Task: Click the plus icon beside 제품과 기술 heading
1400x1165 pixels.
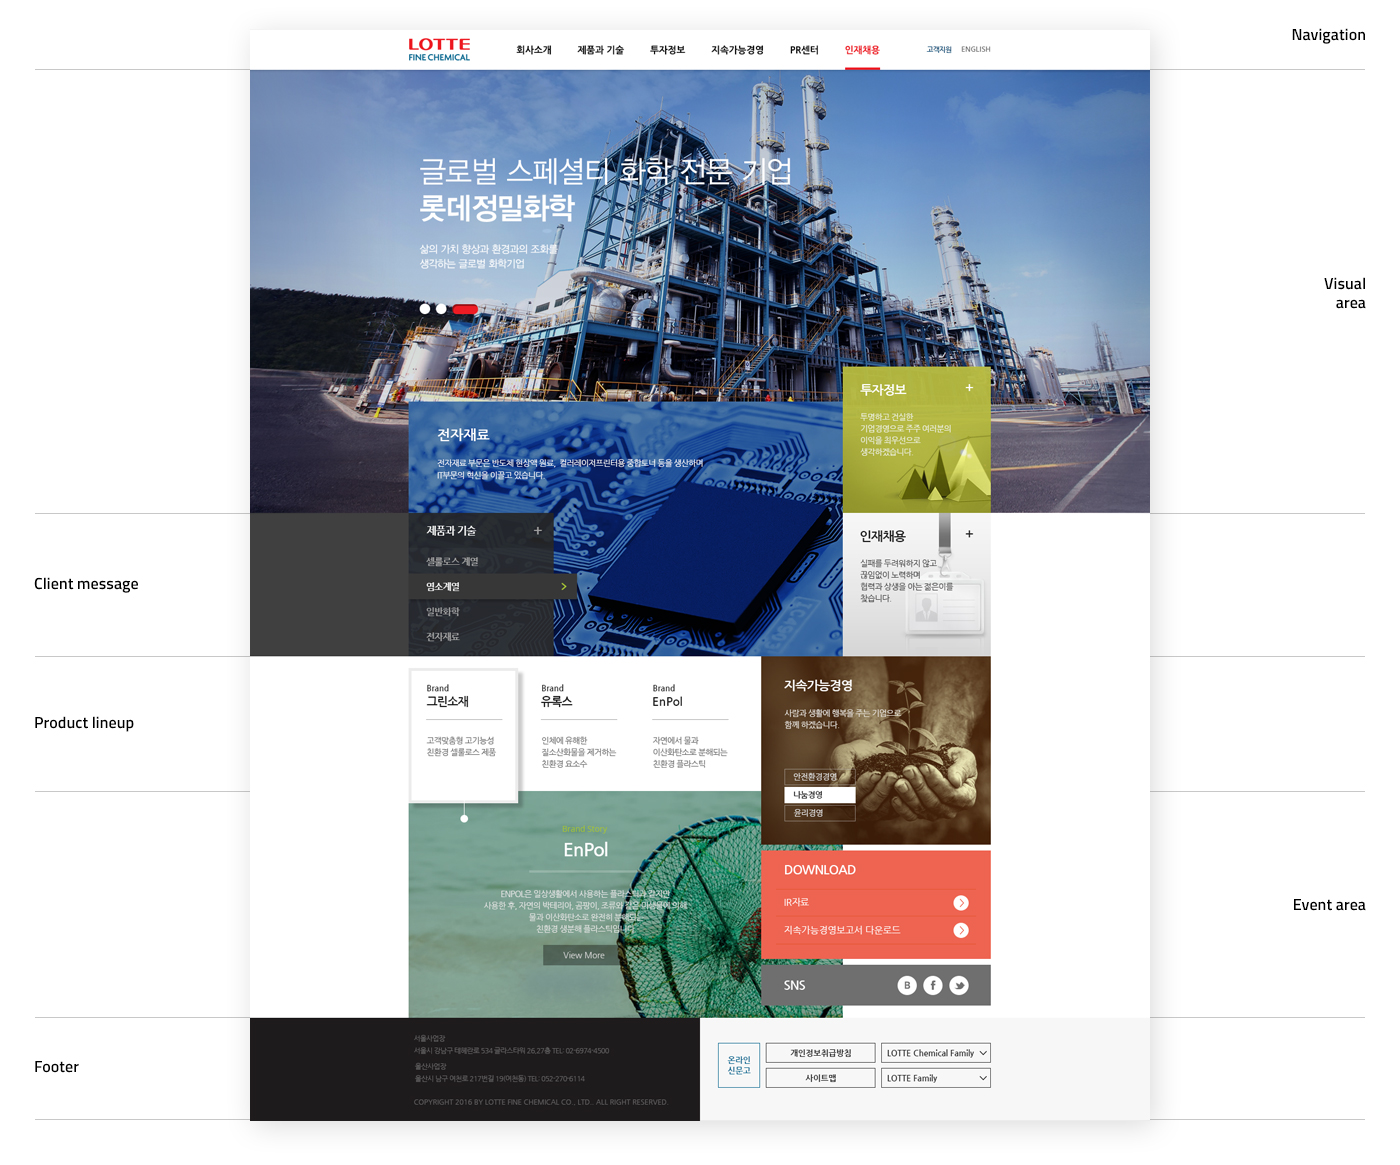Action: (538, 531)
